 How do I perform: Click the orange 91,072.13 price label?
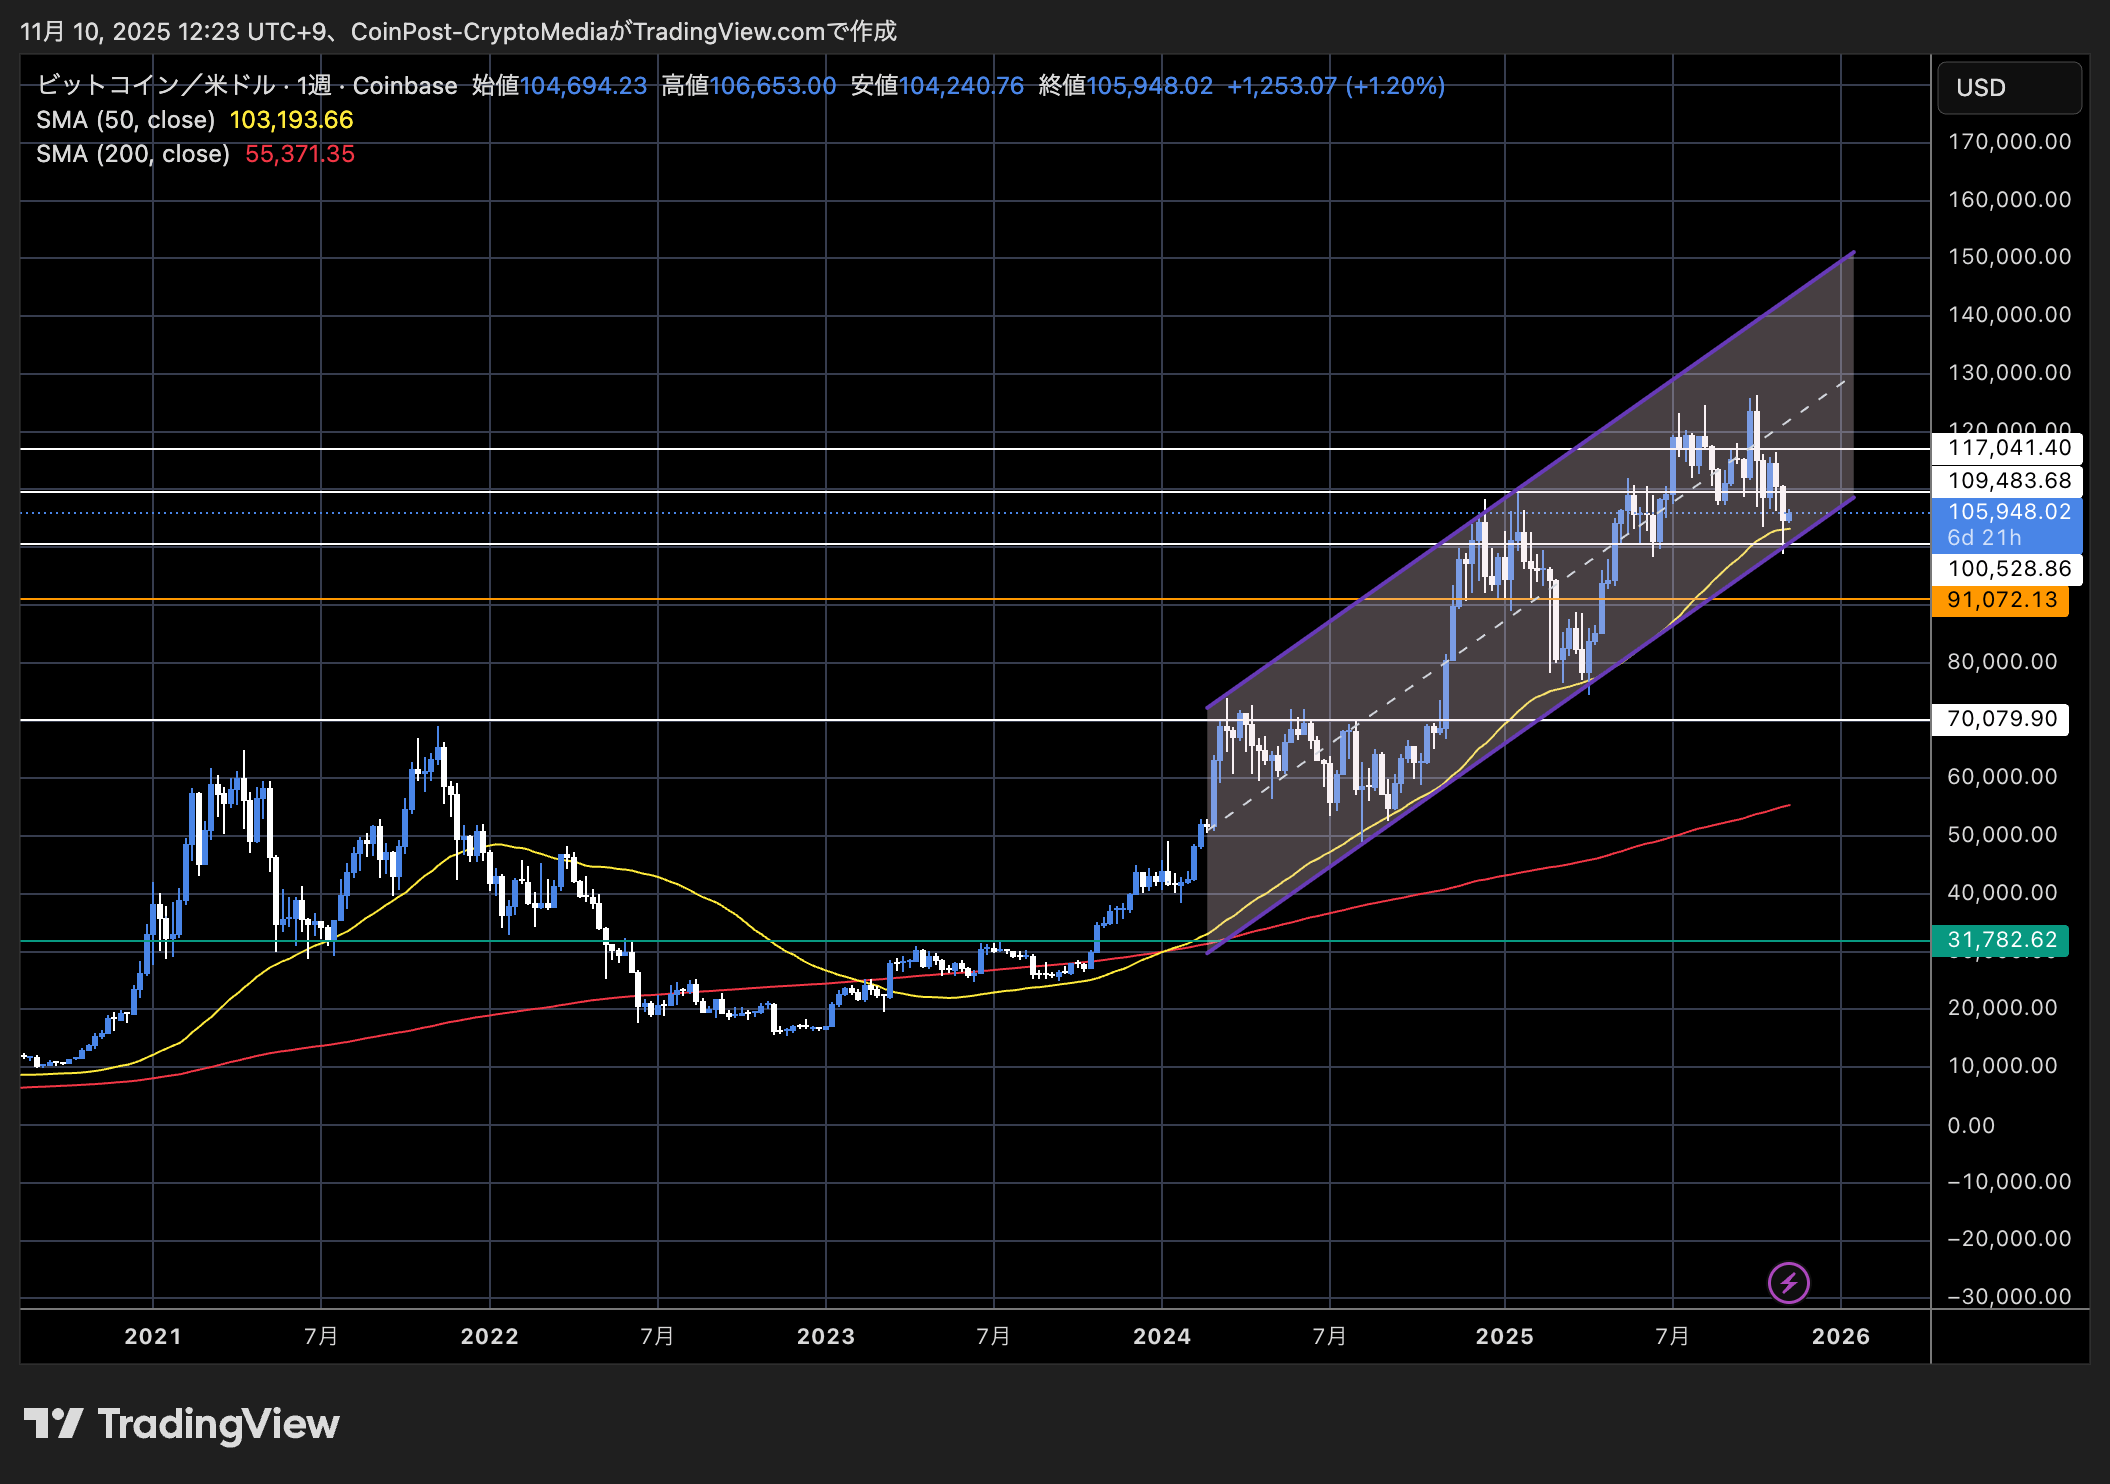tap(2000, 600)
